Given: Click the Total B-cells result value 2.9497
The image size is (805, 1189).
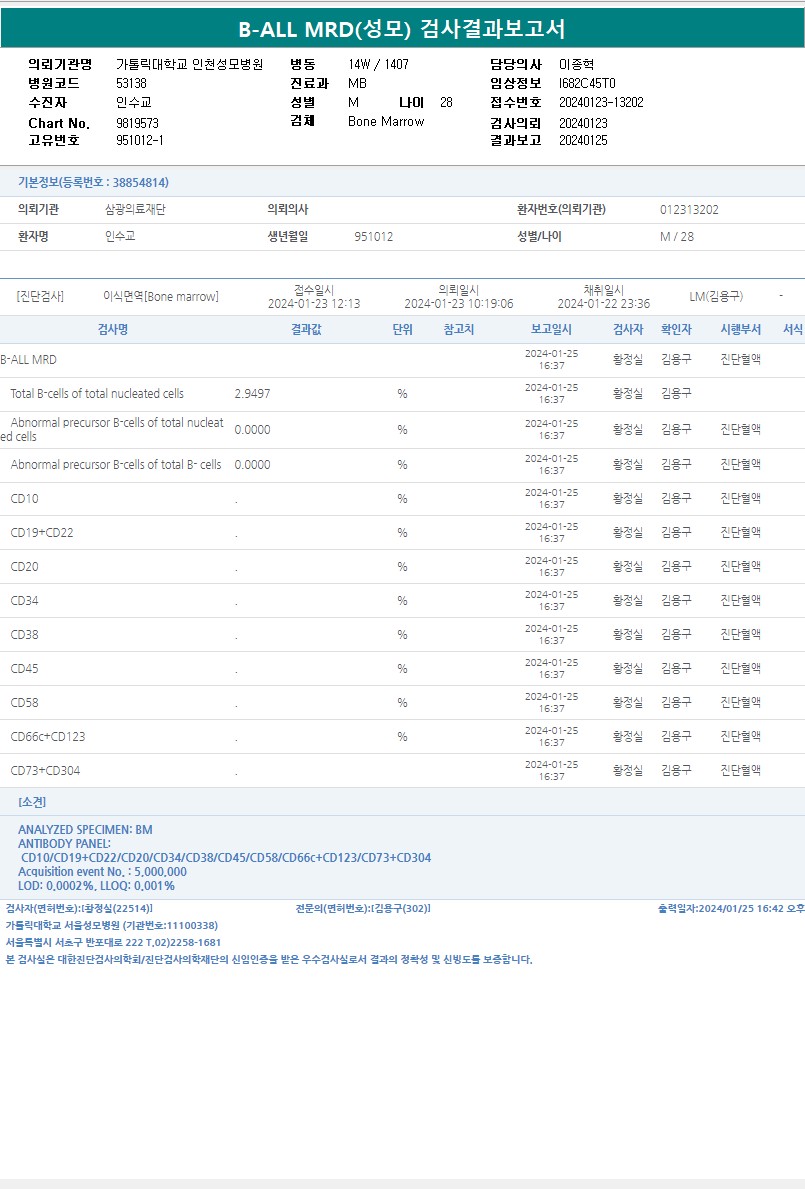Looking at the screenshot, I should click(252, 394).
